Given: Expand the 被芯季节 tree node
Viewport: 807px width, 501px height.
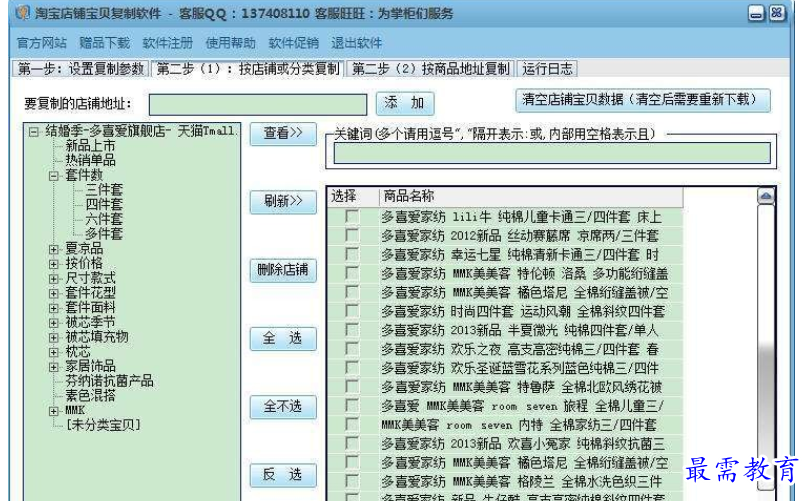Looking at the screenshot, I should [x=54, y=323].
